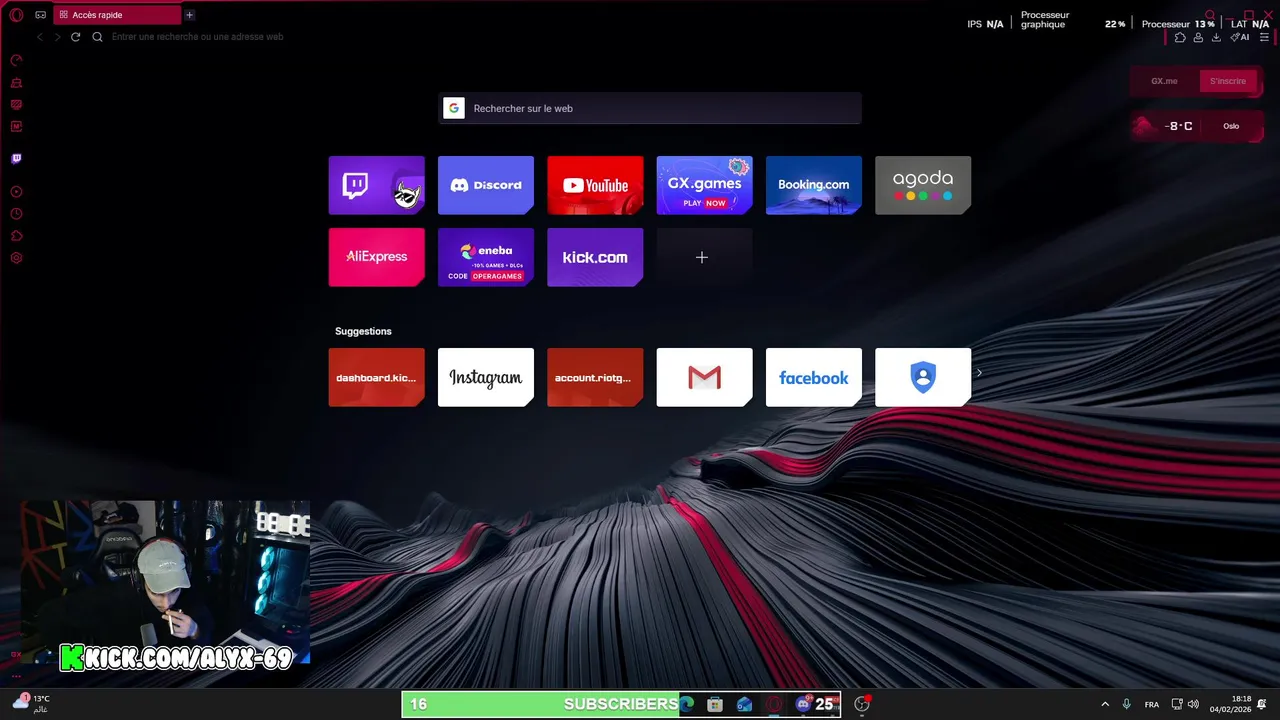Open the AI assistant button

click(x=1240, y=37)
